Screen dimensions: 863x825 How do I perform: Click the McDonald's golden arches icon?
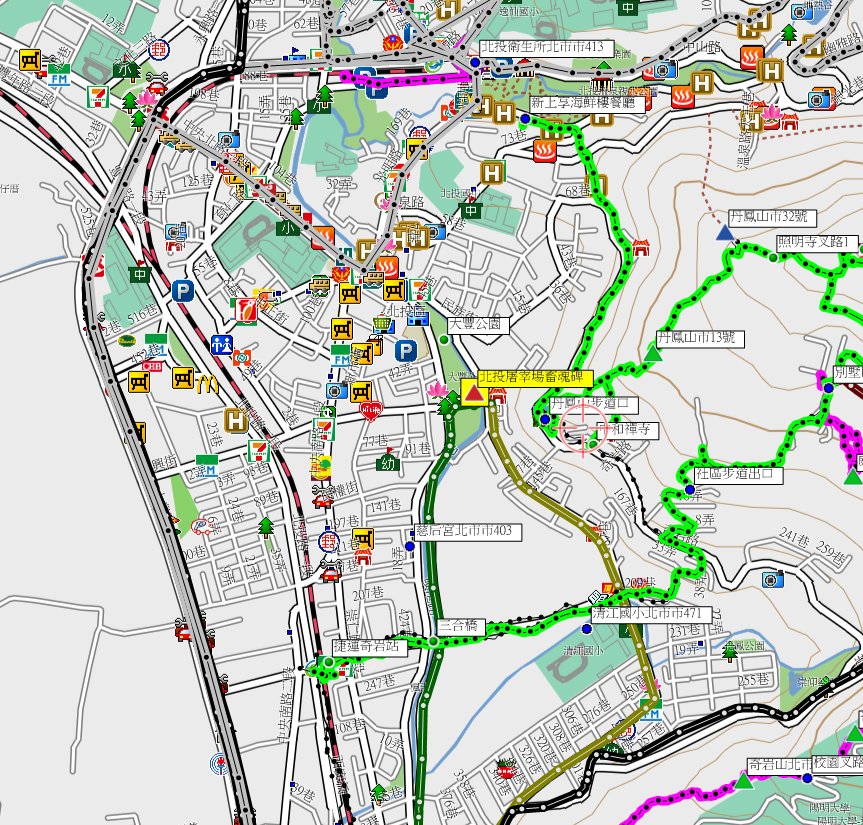coord(208,381)
